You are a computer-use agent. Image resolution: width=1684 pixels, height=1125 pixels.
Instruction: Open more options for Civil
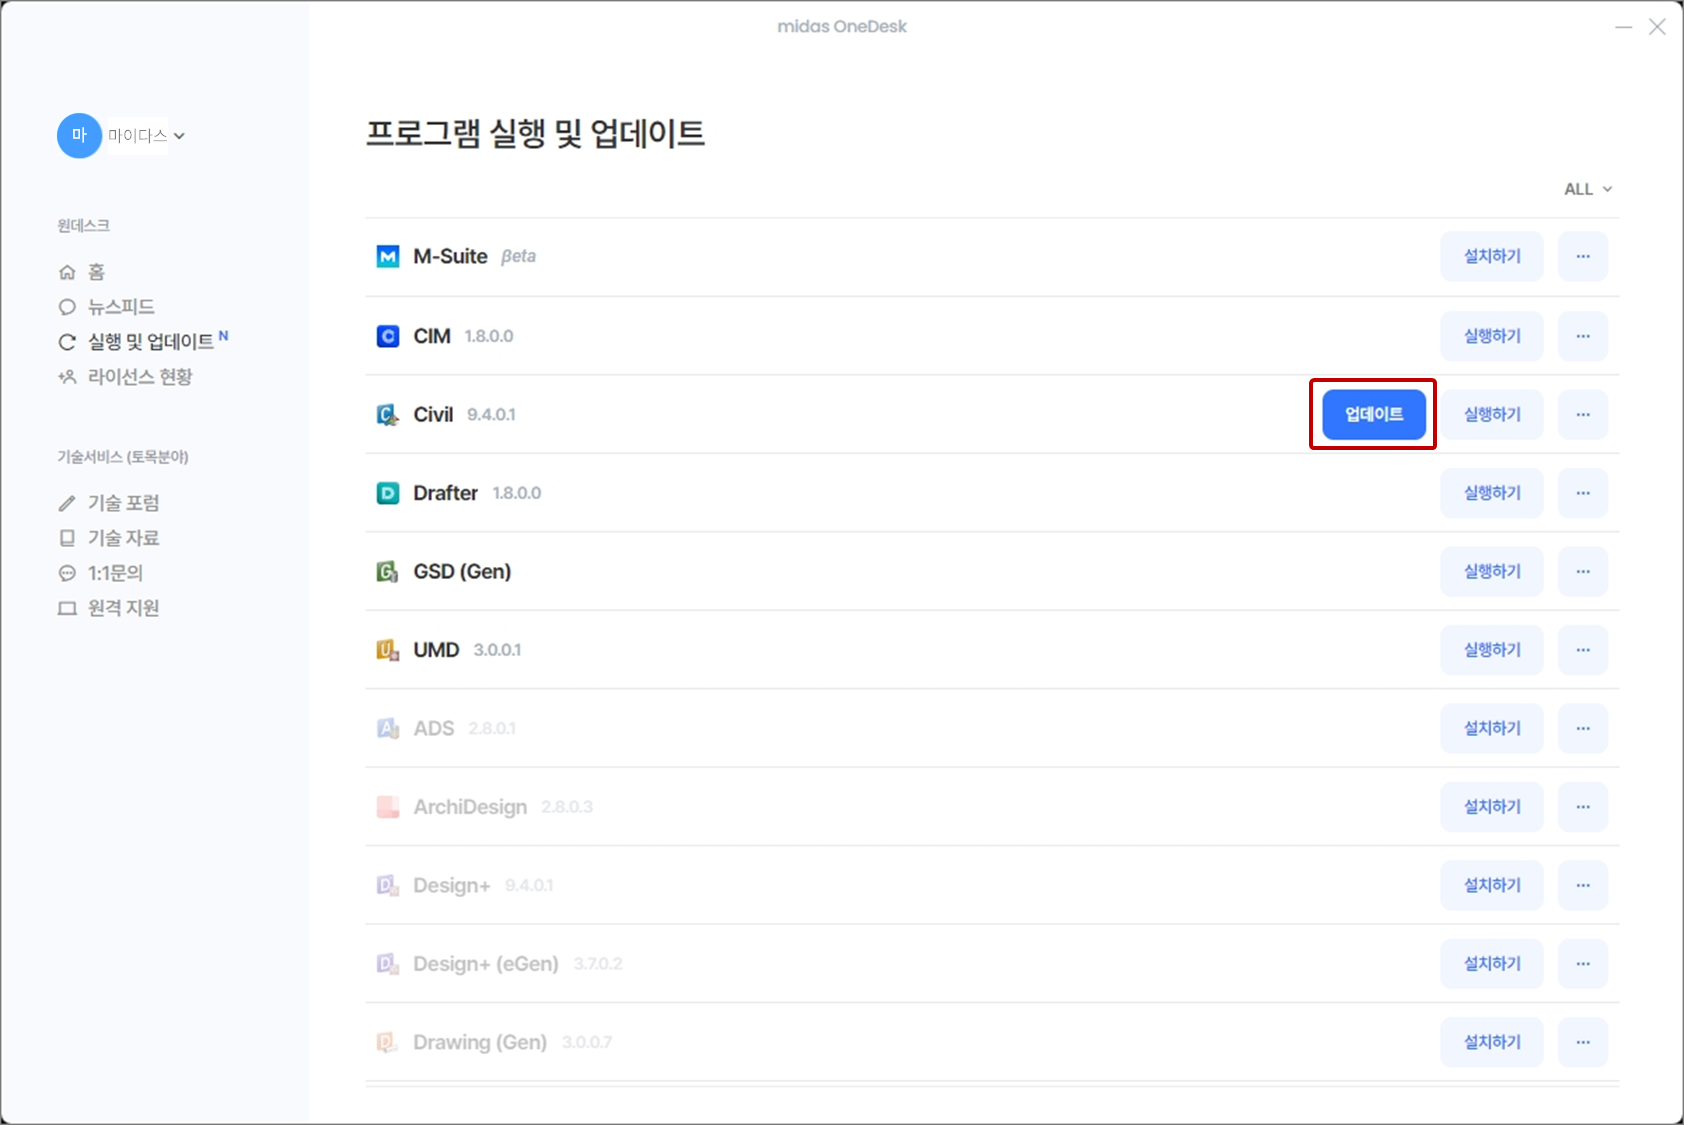click(x=1583, y=414)
